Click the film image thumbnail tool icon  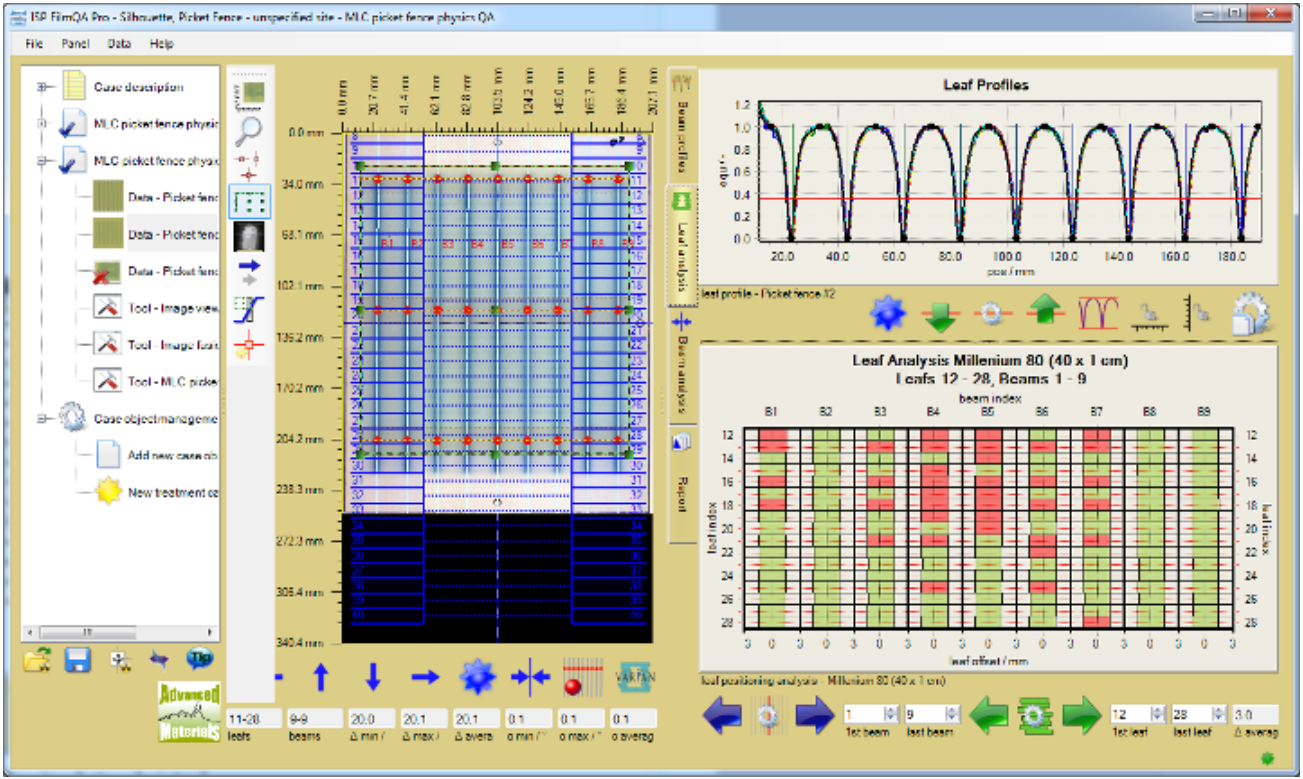click(x=248, y=93)
